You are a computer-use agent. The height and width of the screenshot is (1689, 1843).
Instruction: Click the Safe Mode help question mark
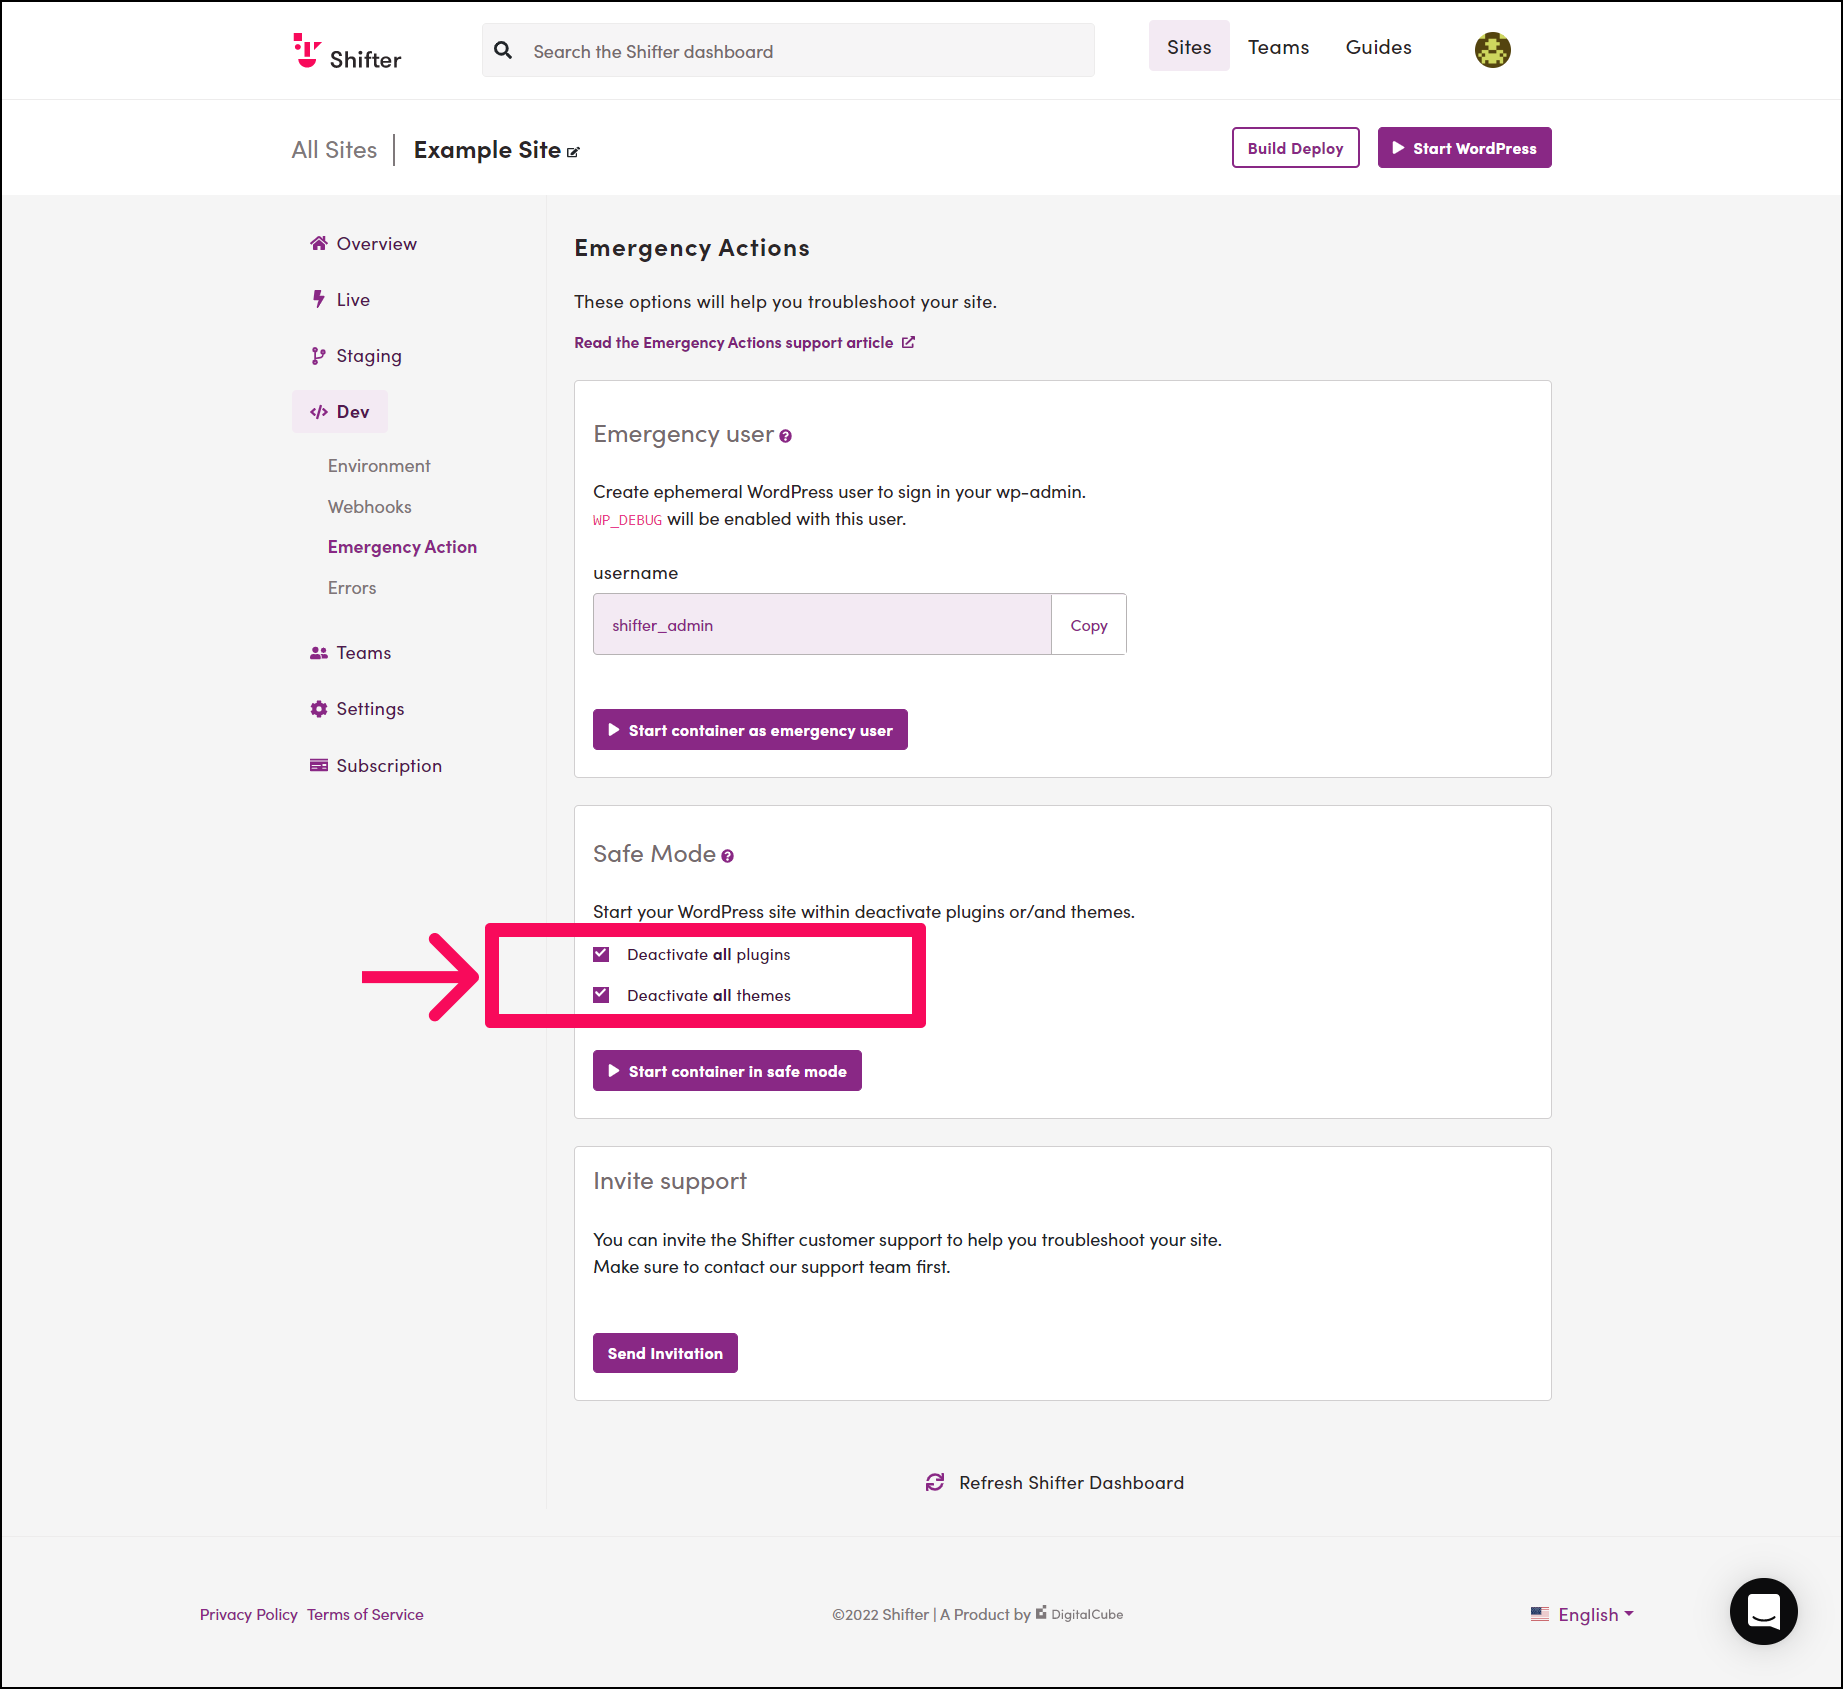coord(727,855)
